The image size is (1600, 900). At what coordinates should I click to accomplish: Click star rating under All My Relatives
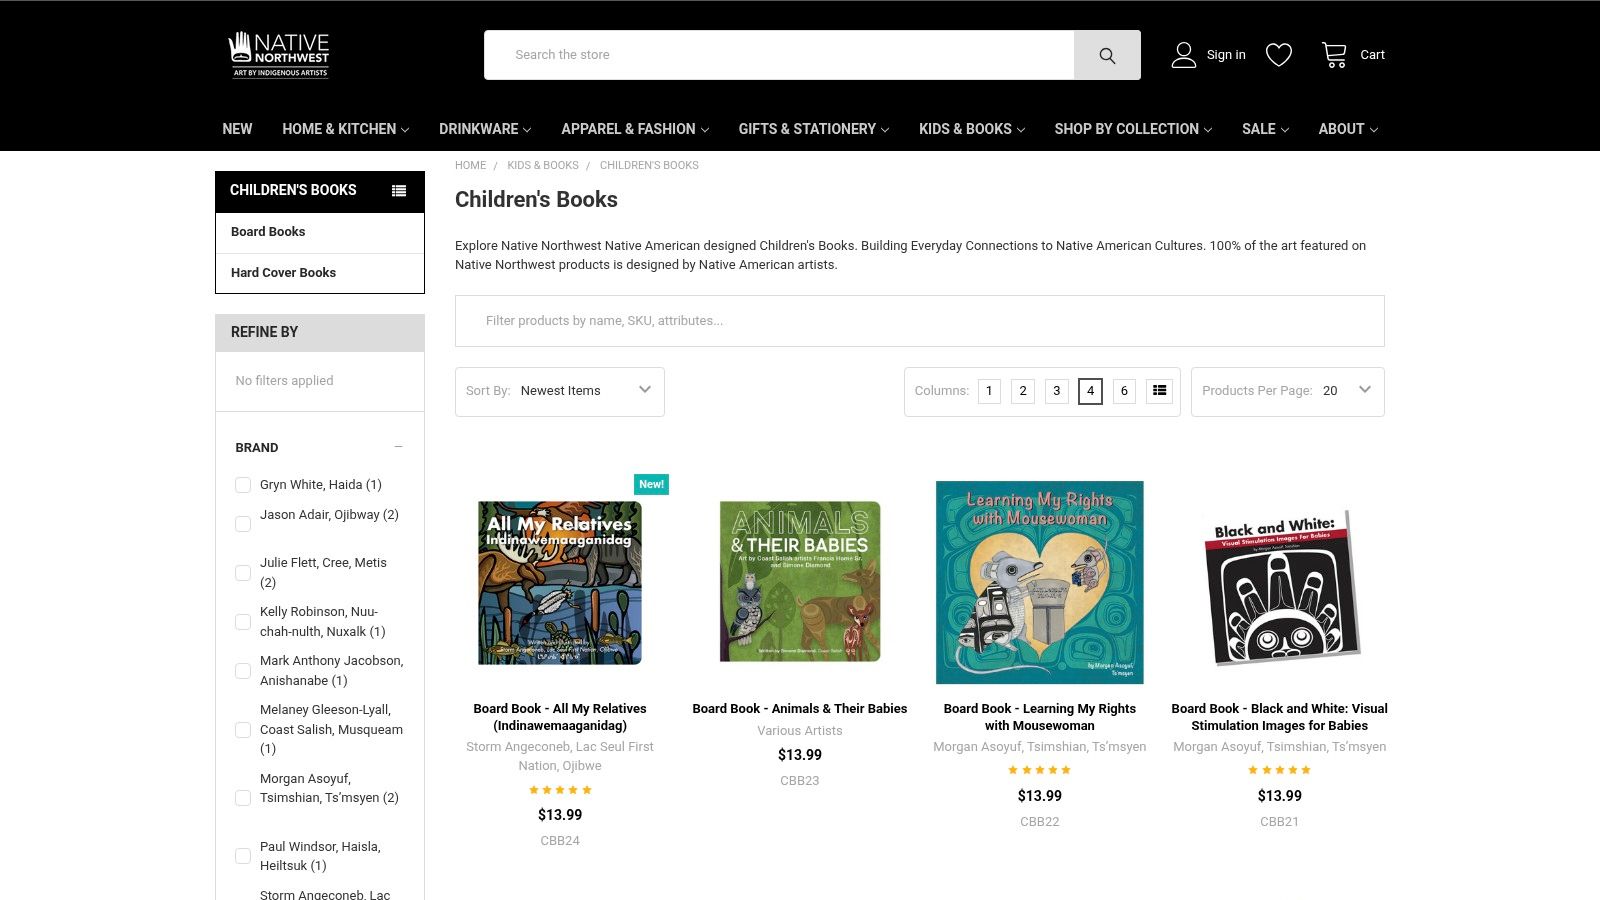pos(560,790)
